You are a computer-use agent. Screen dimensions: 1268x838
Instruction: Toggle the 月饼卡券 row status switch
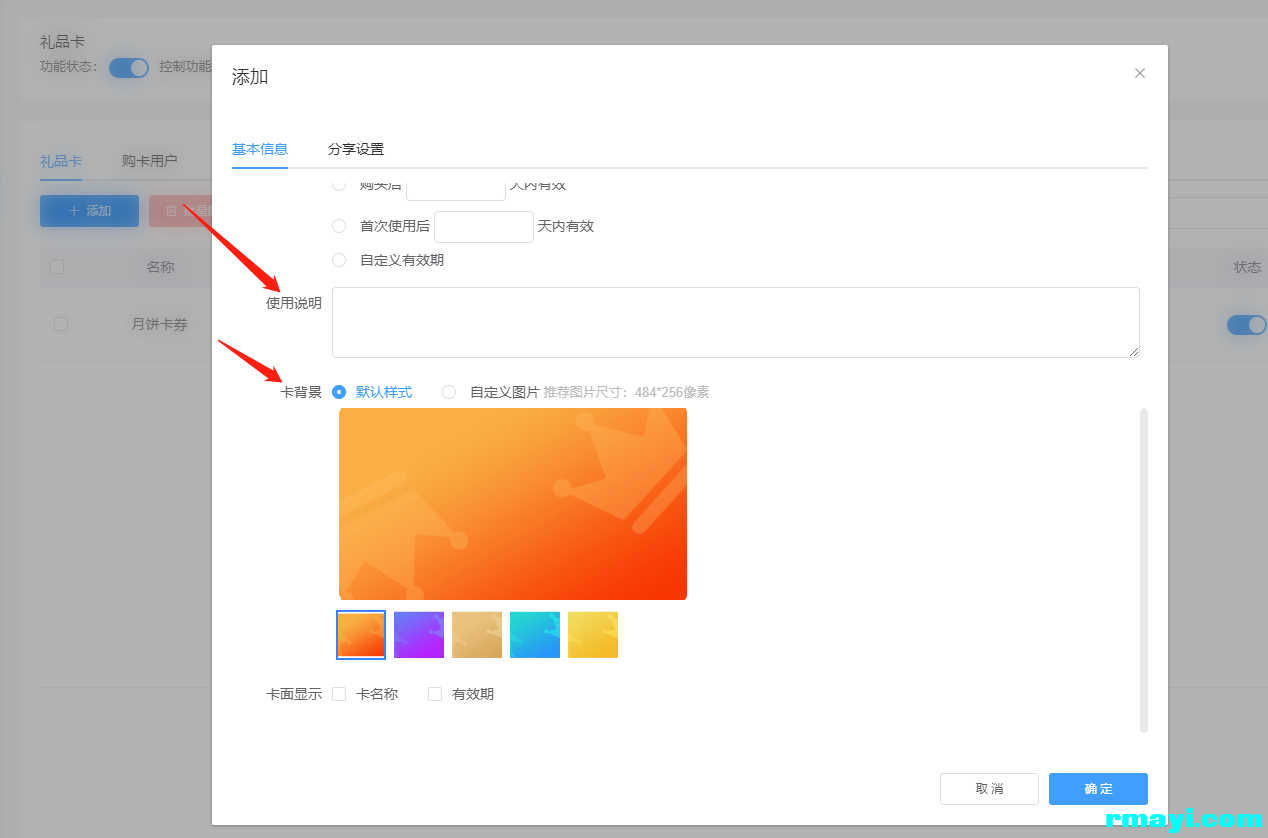1247,325
